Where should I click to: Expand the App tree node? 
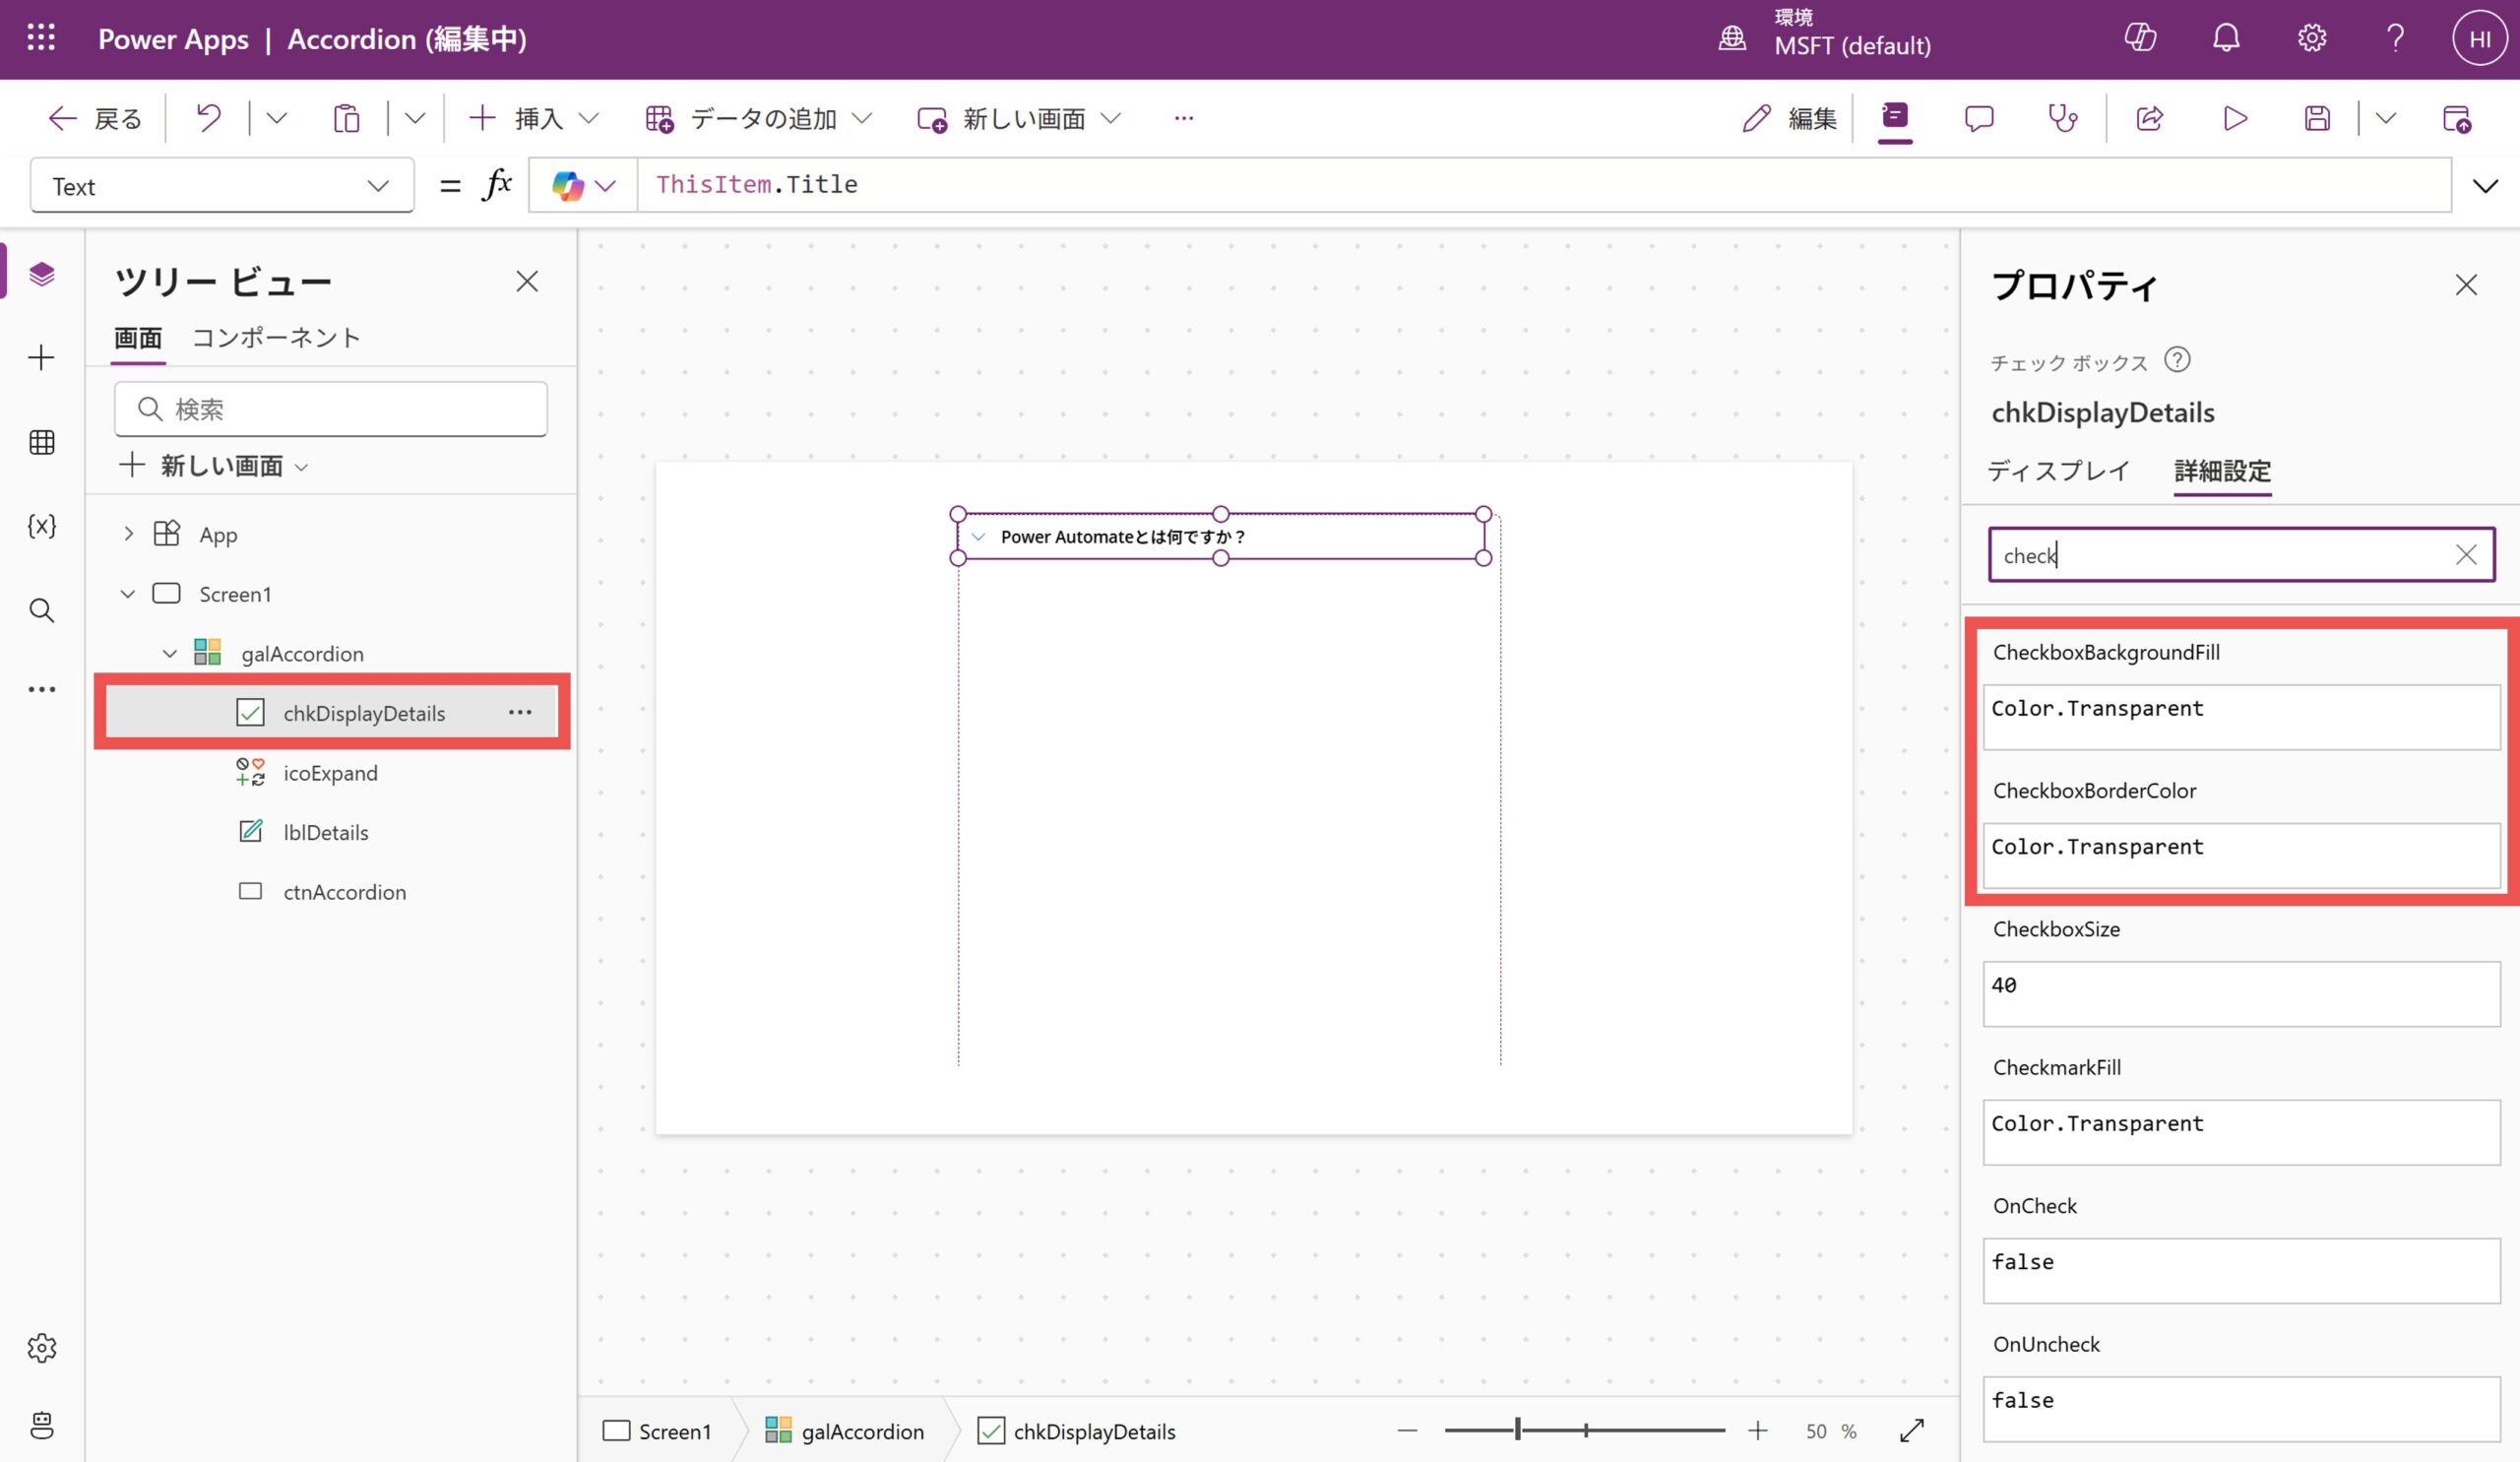point(128,534)
